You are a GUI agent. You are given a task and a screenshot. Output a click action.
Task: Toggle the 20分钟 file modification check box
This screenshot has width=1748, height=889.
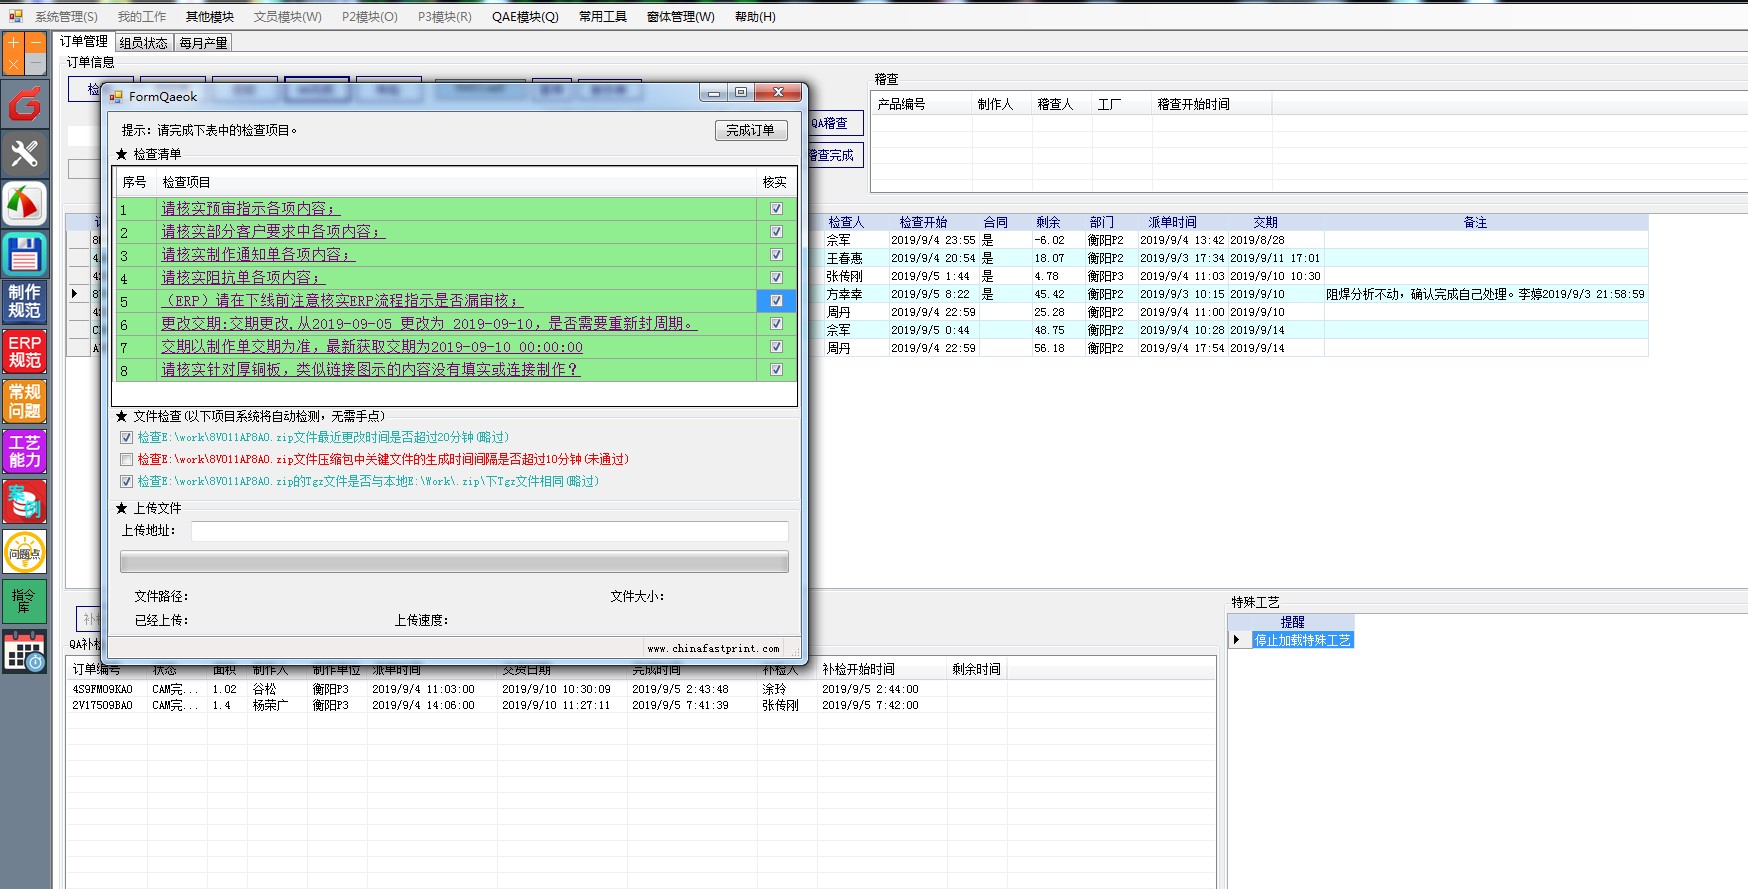tap(126, 438)
